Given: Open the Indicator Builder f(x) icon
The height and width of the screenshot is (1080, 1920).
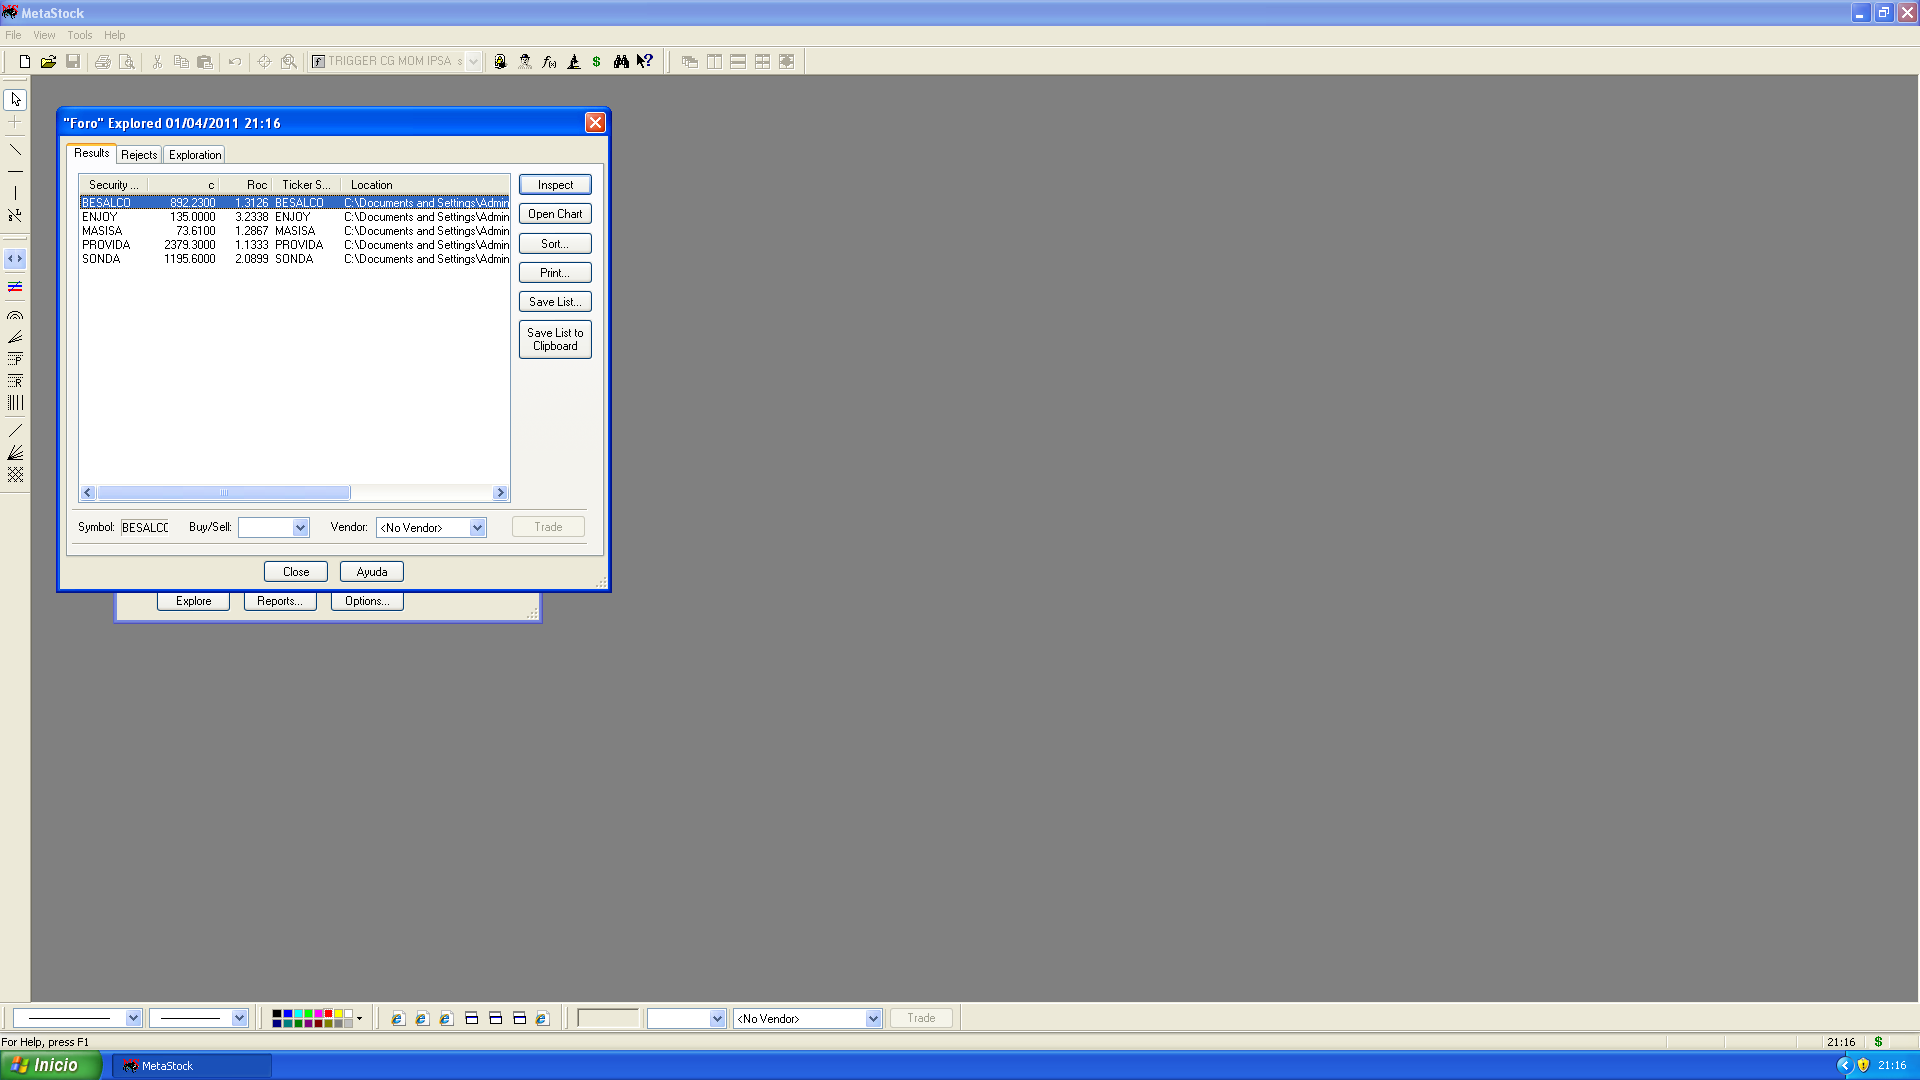Looking at the screenshot, I should coord(549,61).
